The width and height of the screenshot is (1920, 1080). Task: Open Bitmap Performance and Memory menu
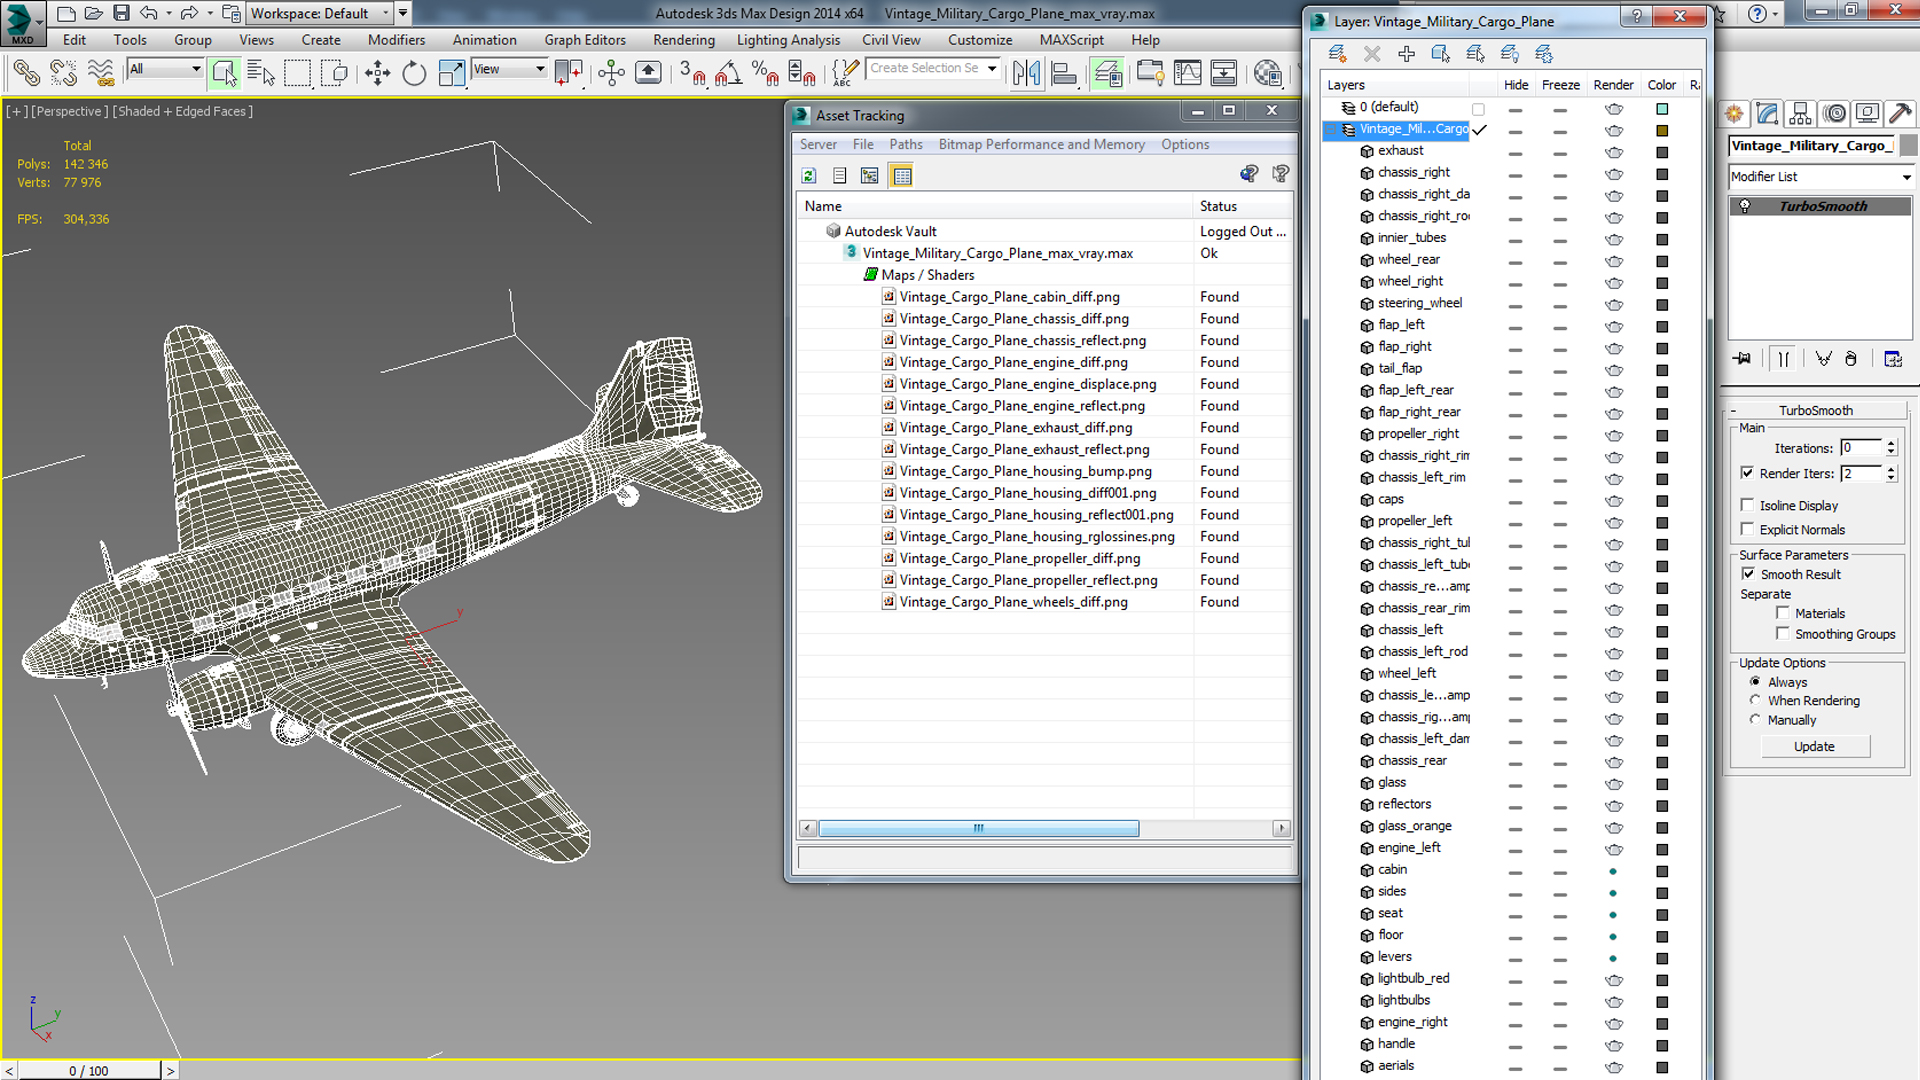point(1041,144)
